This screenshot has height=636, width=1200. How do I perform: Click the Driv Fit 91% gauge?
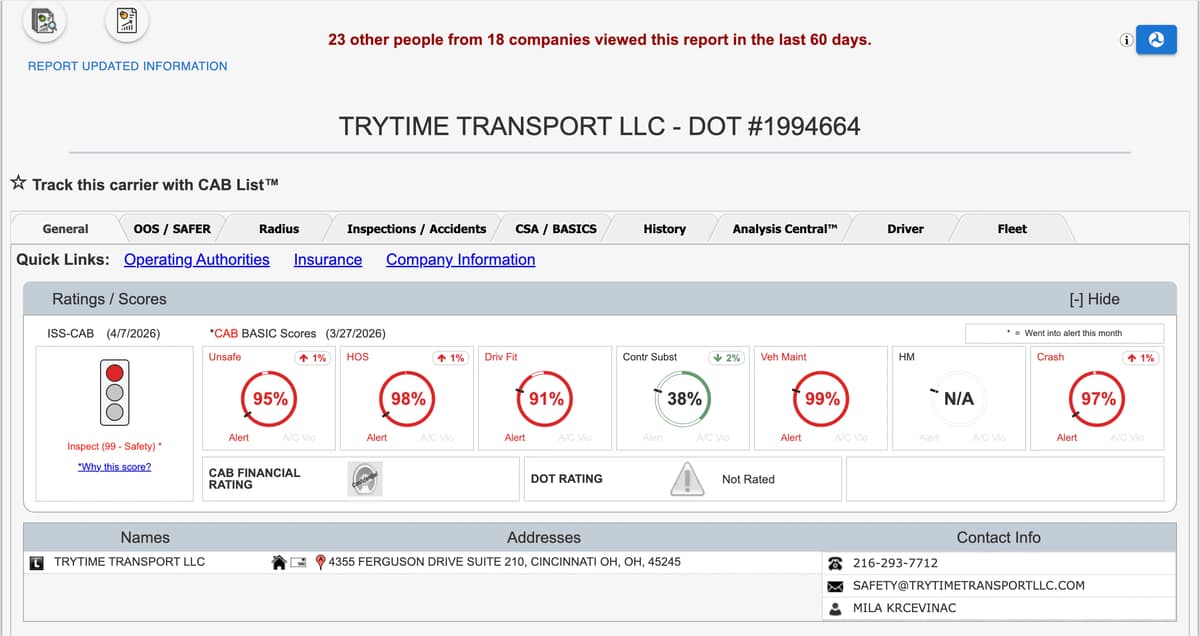pos(546,398)
